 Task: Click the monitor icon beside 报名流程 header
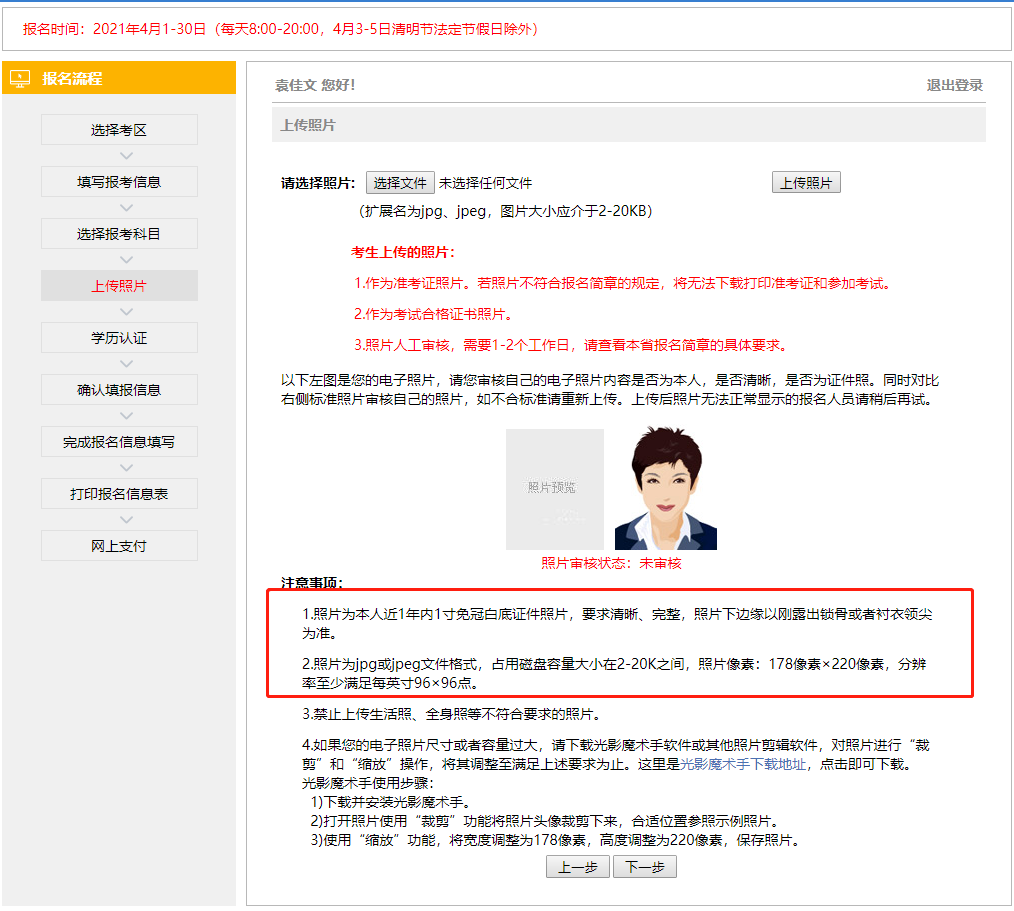[21, 76]
